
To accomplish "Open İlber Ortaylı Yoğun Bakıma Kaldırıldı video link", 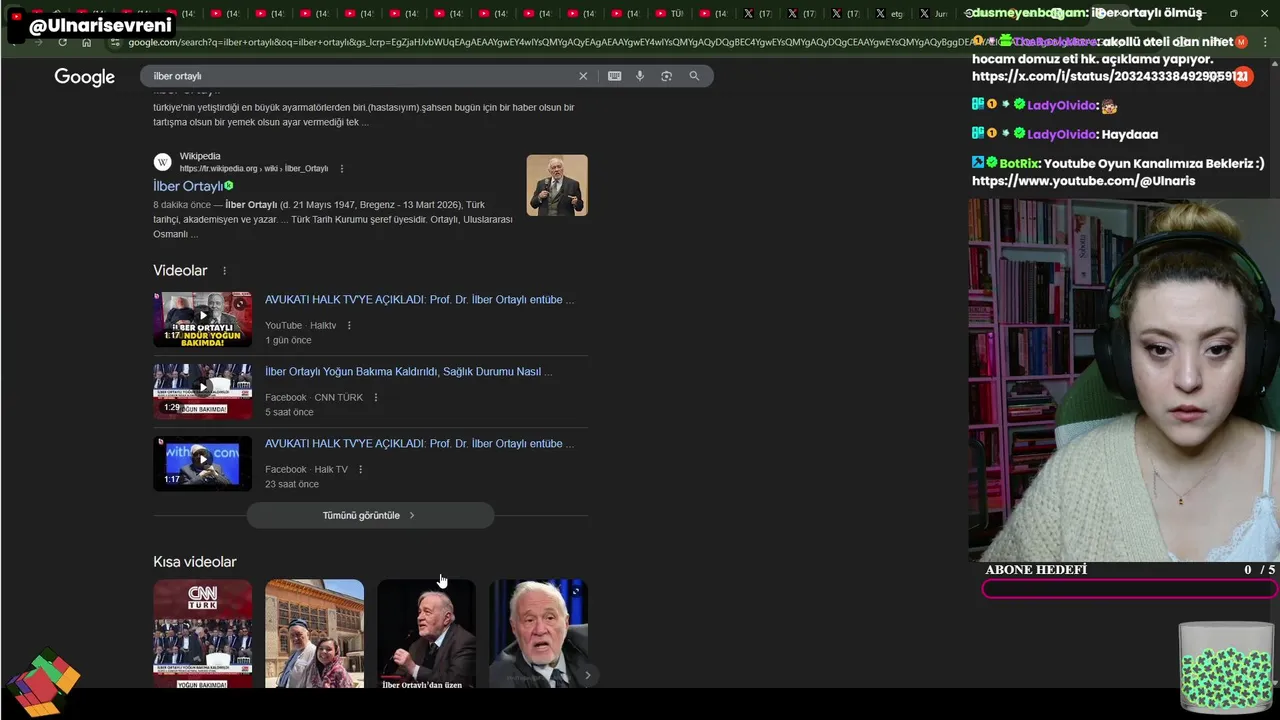I will 408,371.
